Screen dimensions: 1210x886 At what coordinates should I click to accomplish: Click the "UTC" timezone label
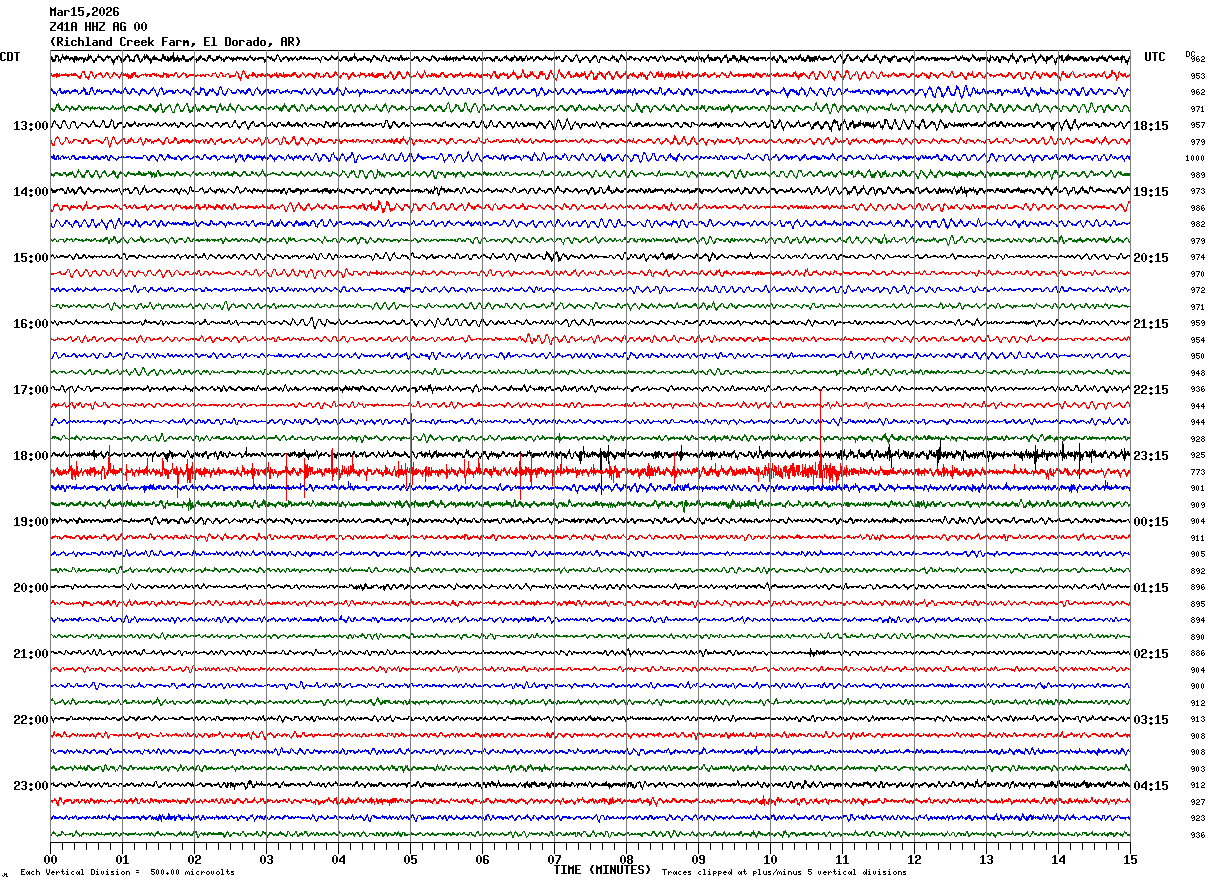click(1155, 57)
